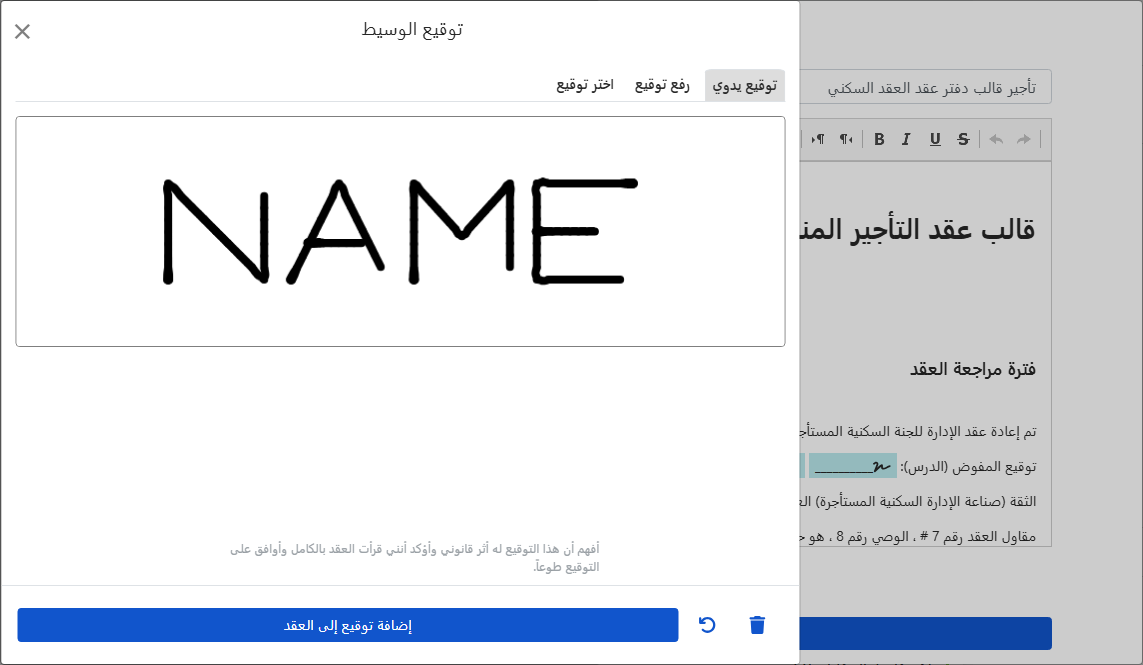The height and width of the screenshot is (665, 1143).
Task: Toggle bold formatting in editor toolbar
Action: tap(879, 139)
